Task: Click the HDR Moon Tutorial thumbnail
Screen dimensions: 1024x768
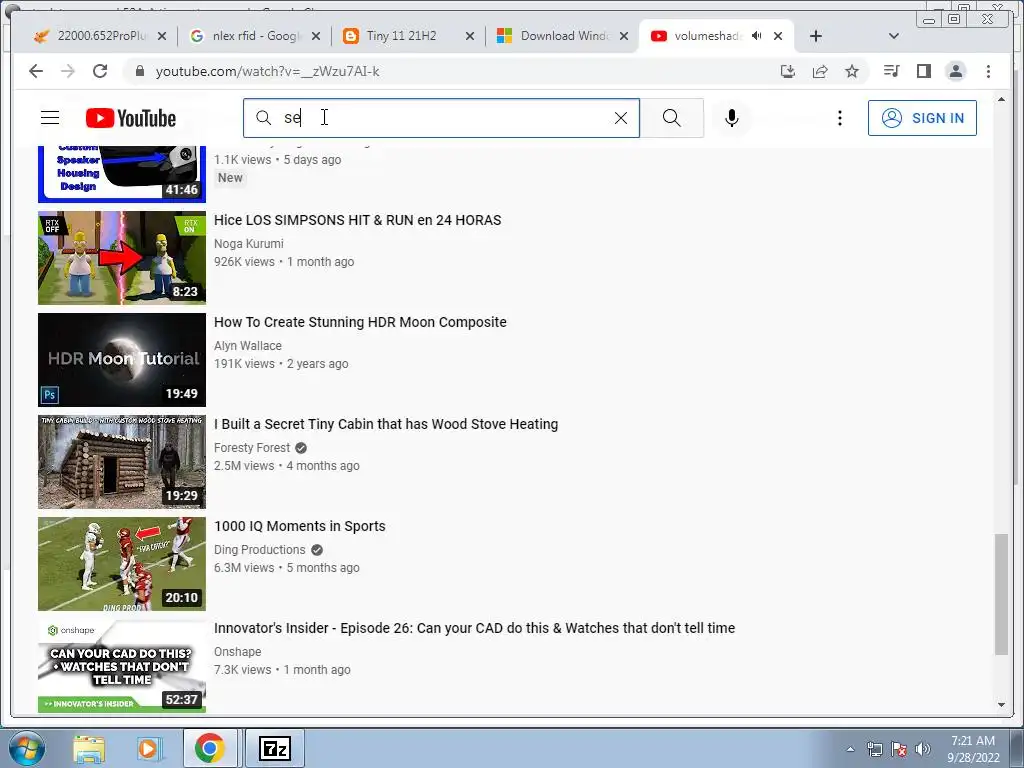Action: coord(121,360)
